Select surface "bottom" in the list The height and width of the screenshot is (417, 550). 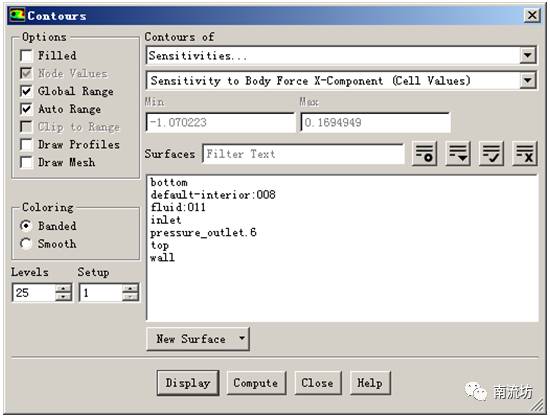tap(169, 182)
